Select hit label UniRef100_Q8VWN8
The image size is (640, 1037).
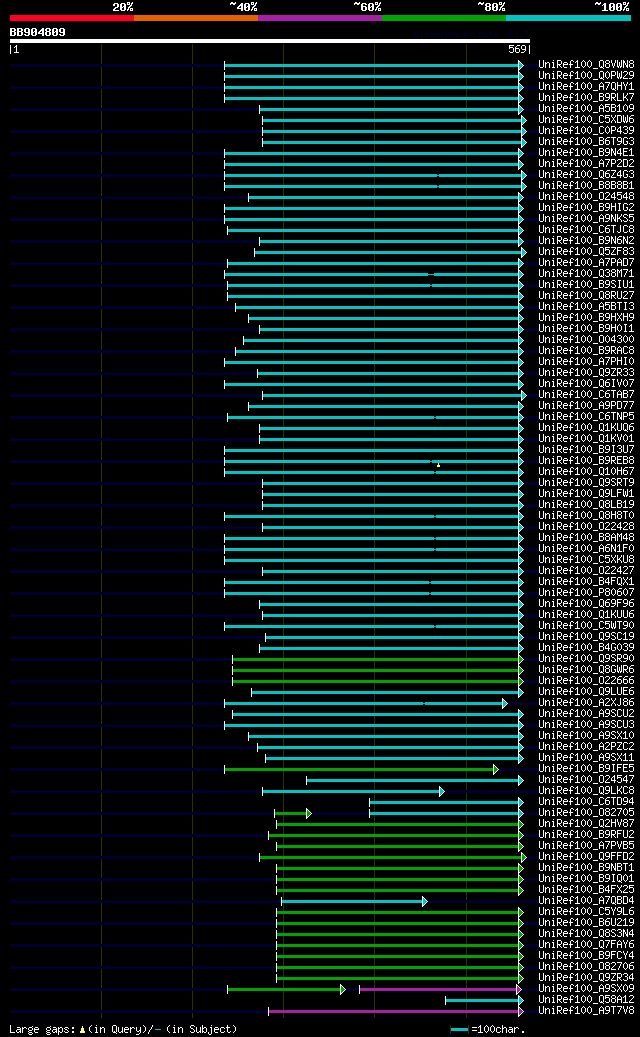click(586, 65)
